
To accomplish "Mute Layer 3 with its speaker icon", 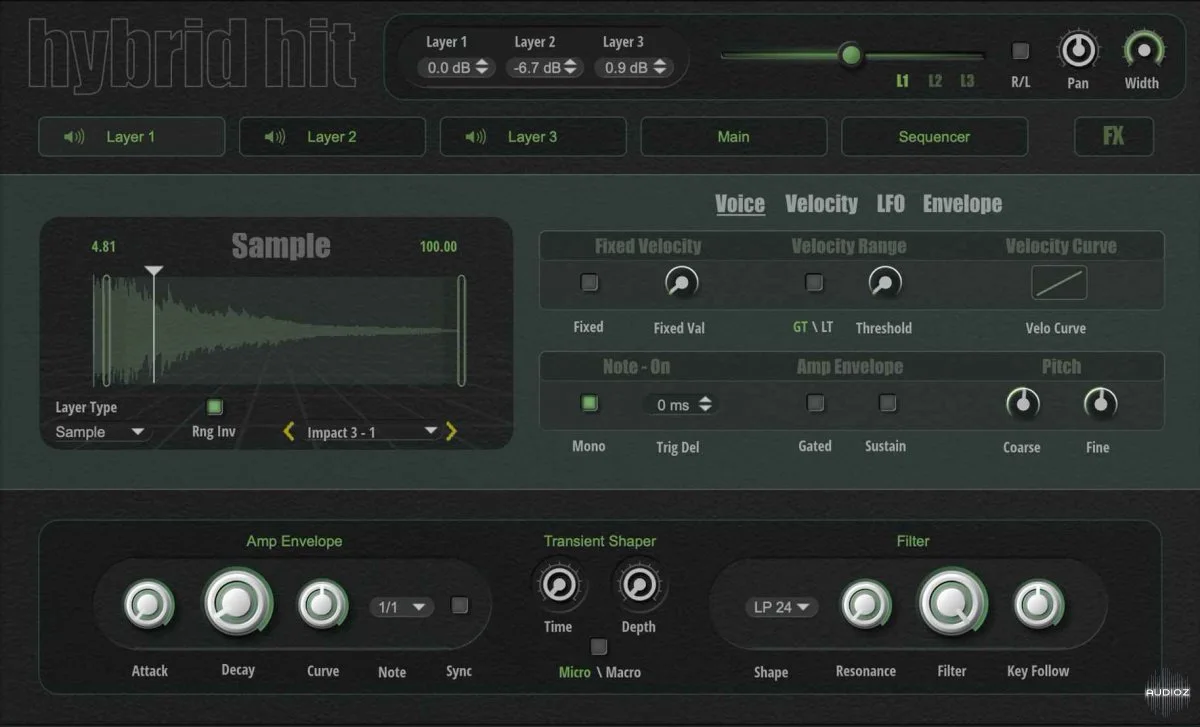I will (x=476, y=137).
